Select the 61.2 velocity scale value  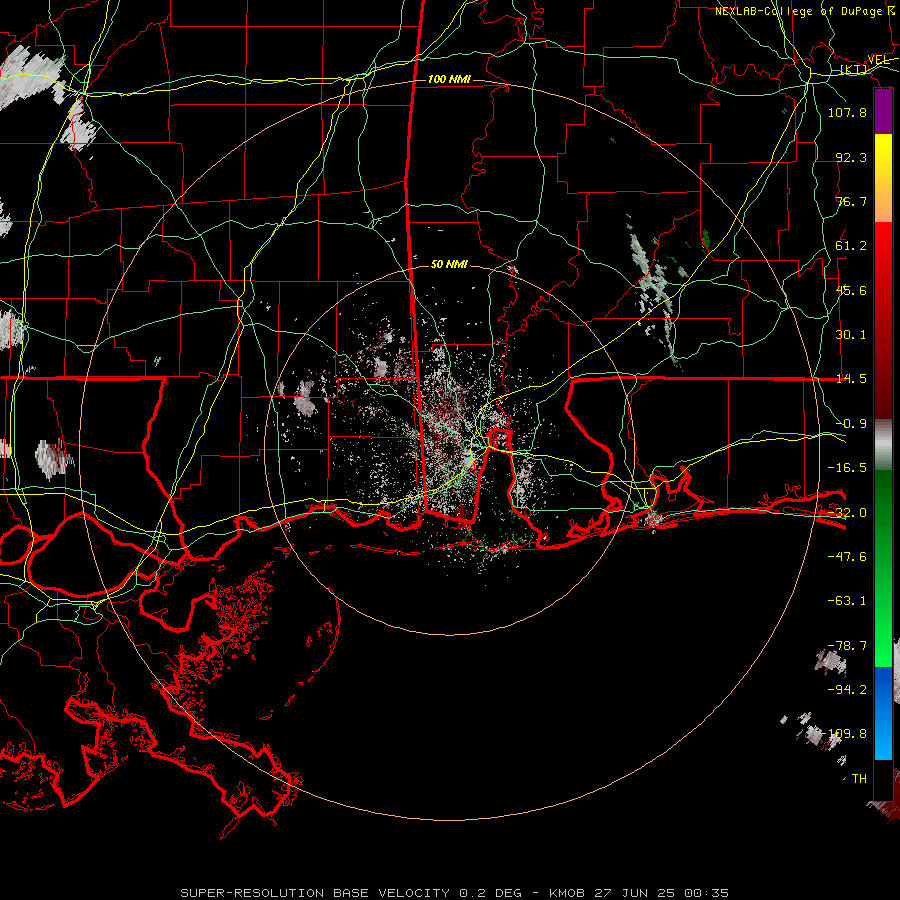(x=851, y=246)
